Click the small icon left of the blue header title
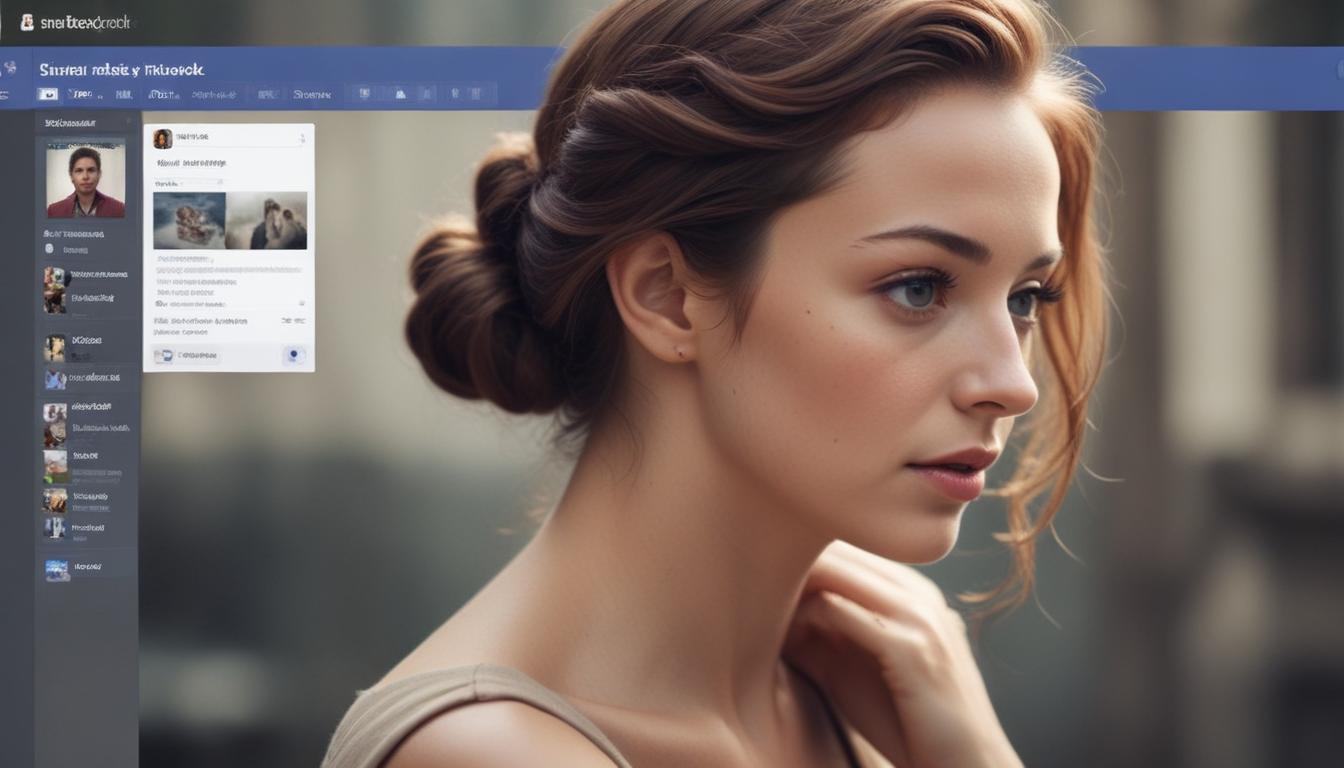Viewport: 1344px width, 768px height. click(x=10, y=69)
